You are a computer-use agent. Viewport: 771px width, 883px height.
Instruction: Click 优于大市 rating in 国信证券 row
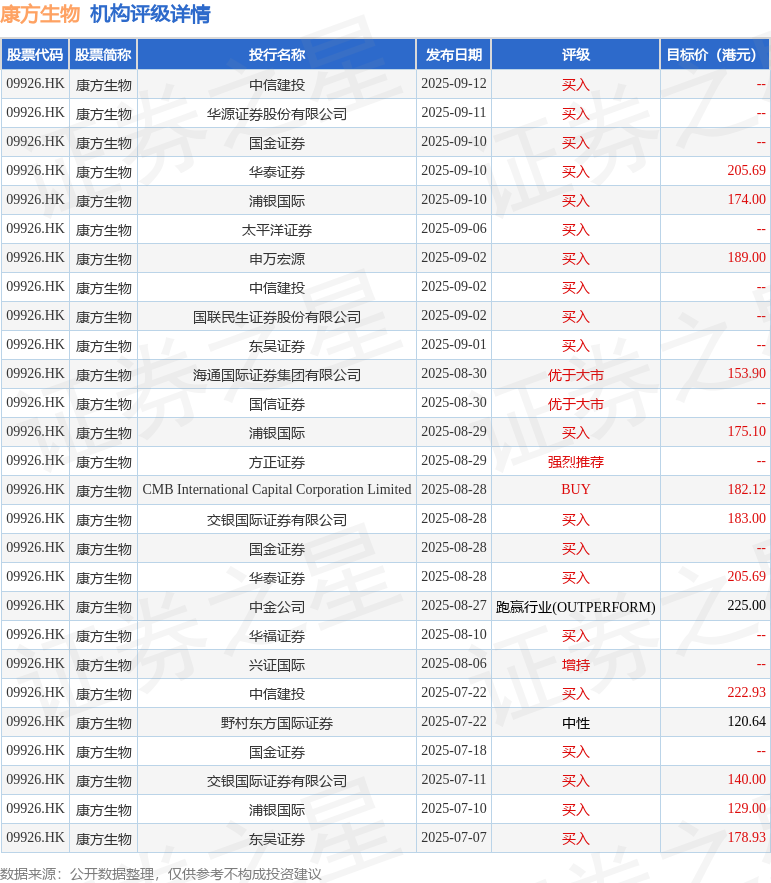(576, 404)
